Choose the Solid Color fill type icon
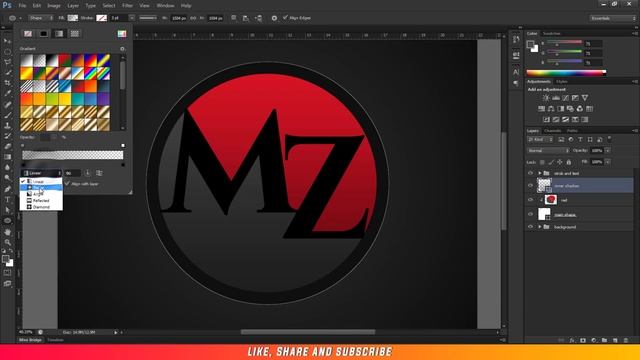 (x=43, y=33)
